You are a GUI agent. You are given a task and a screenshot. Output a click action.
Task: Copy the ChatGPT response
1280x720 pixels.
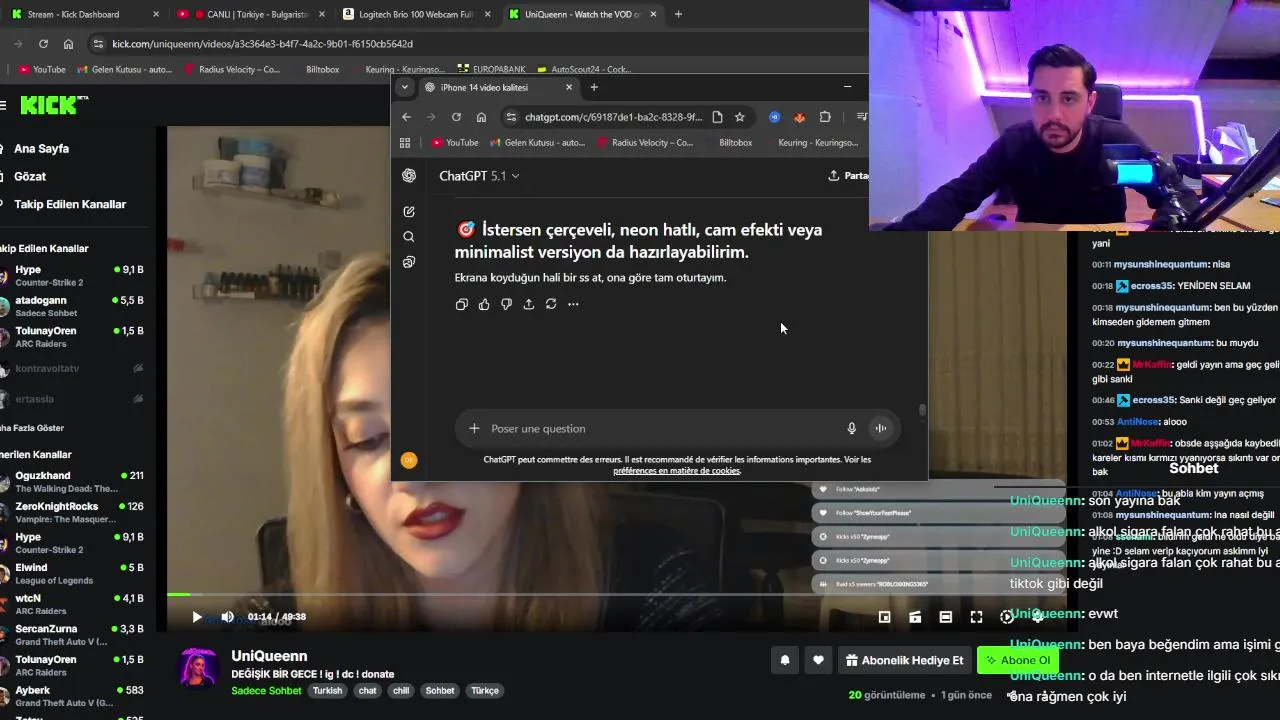point(461,304)
